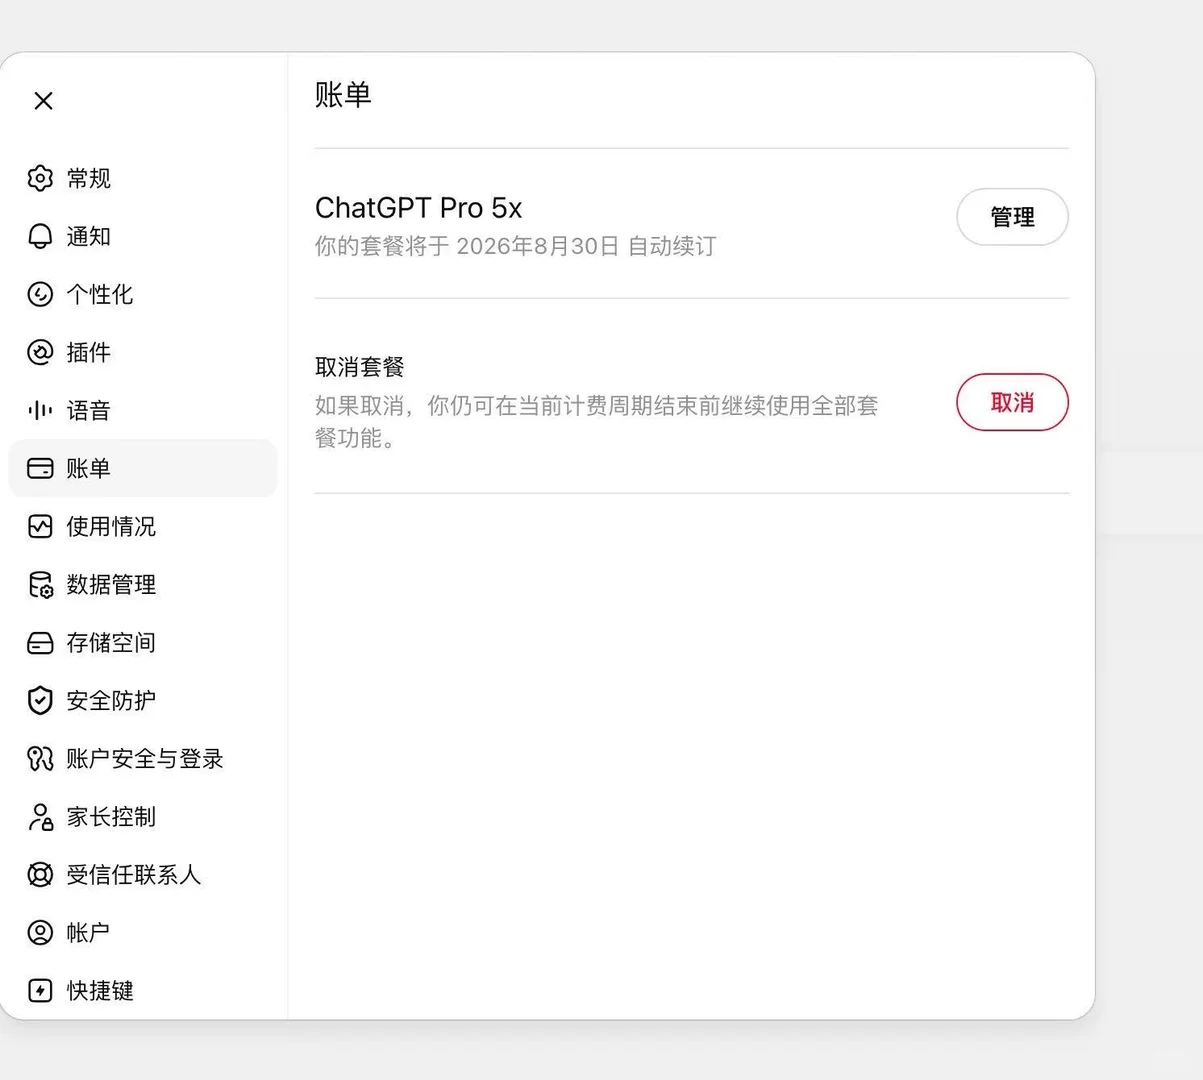
Task: Select the 通知 bell icon
Action: pyautogui.click(x=40, y=236)
